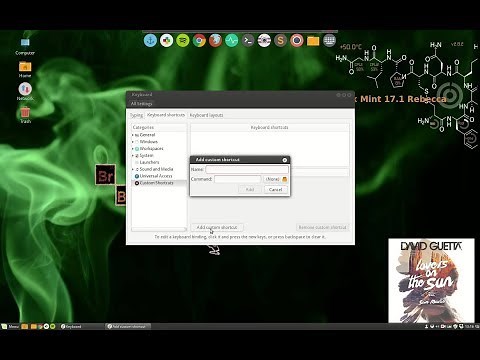The image size is (480, 360).
Task: Launch the colorful pinwheel app in the dock
Action: click(166, 41)
